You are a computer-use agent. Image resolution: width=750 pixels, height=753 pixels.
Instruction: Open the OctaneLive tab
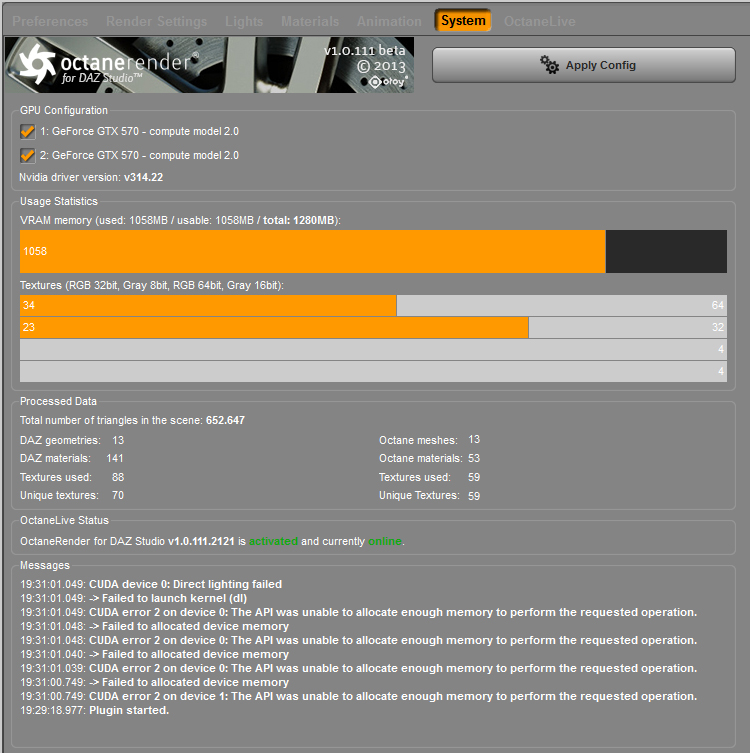[539, 21]
